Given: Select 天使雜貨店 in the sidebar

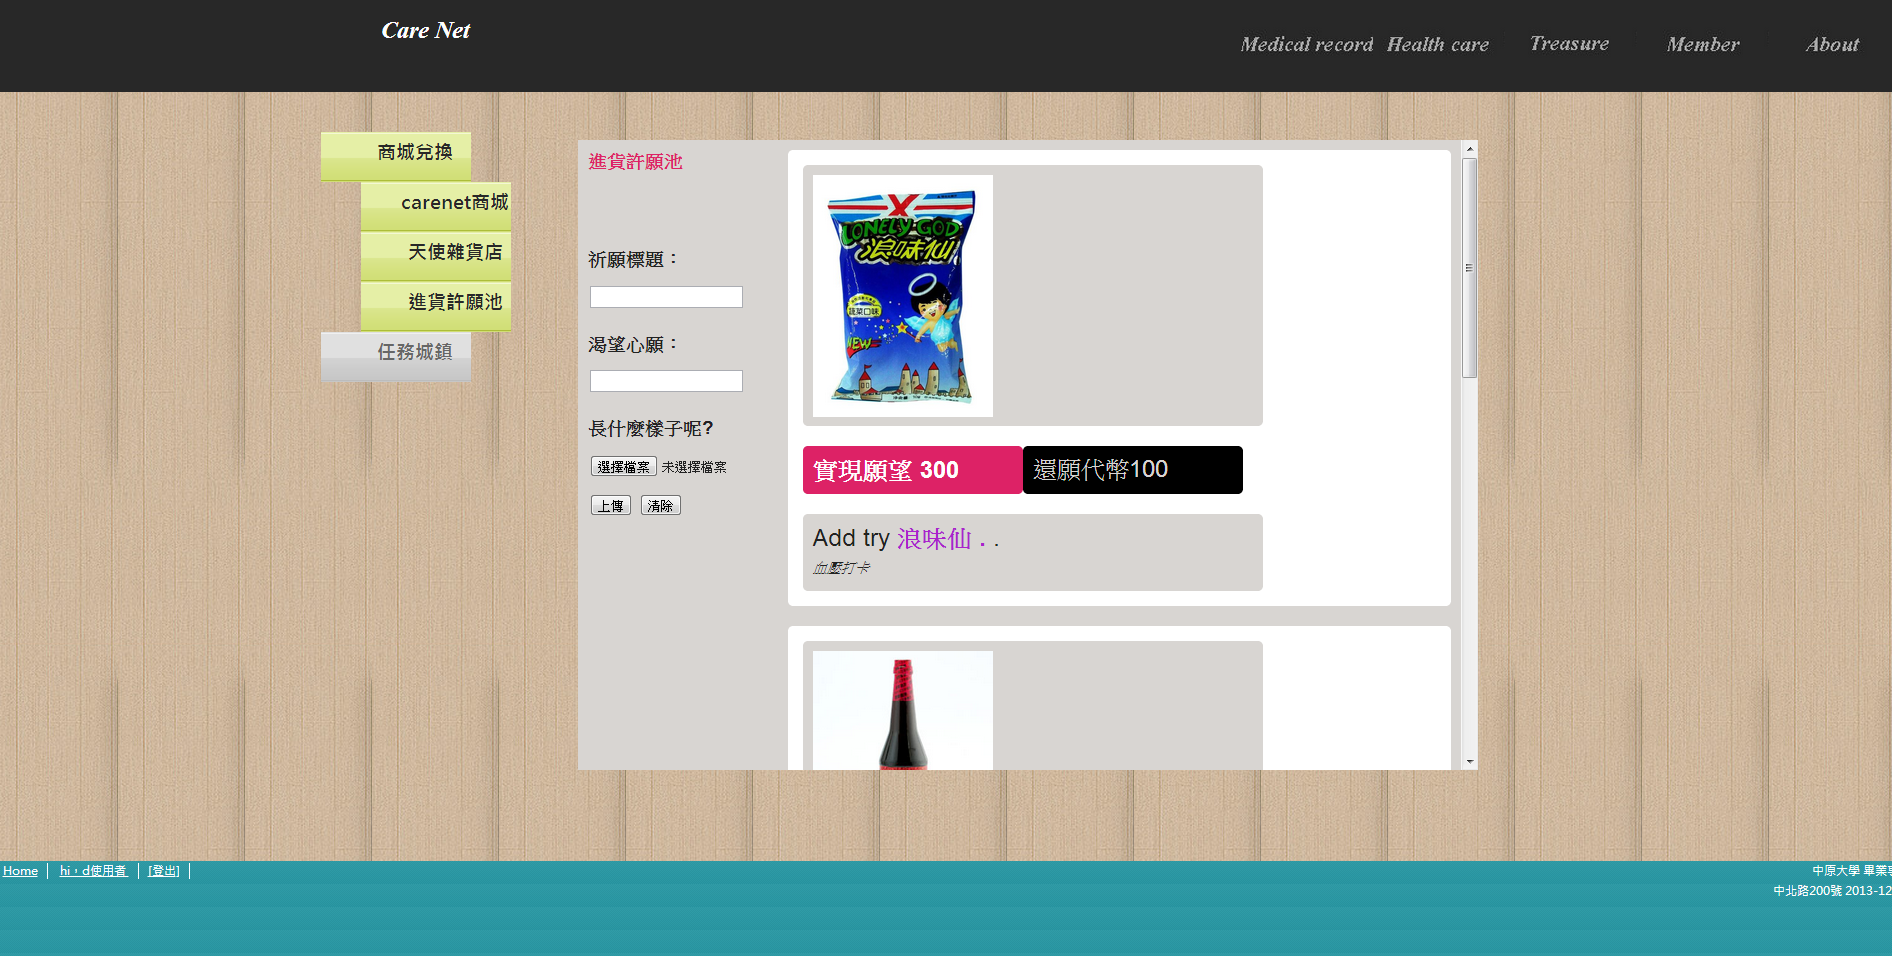Looking at the screenshot, I should (x=437, y=254).
